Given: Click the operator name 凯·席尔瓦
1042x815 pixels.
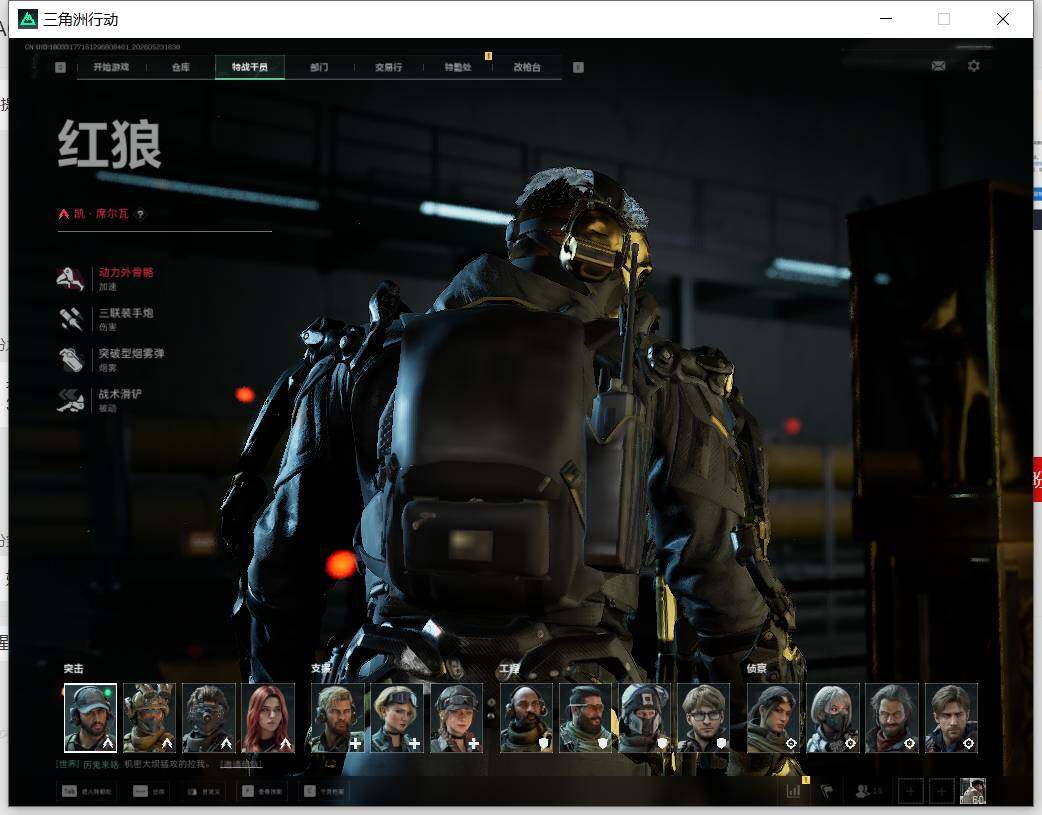Looking at the screenshot, I should [x=100, y=214].
